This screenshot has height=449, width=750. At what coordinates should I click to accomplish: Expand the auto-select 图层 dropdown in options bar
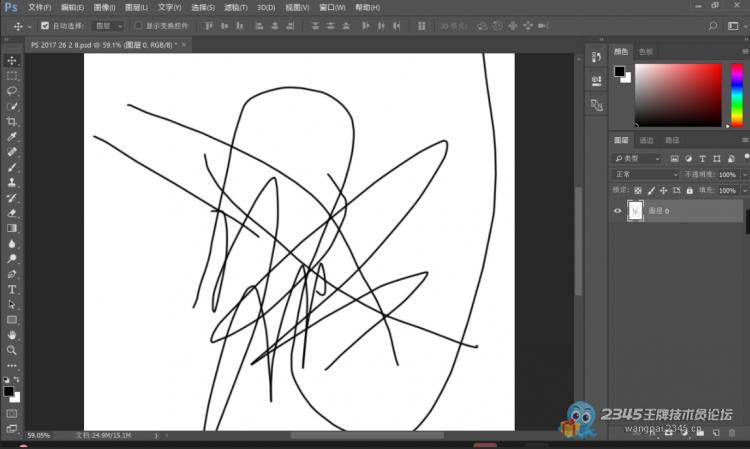pyautogui.click(x=109, y=25)
